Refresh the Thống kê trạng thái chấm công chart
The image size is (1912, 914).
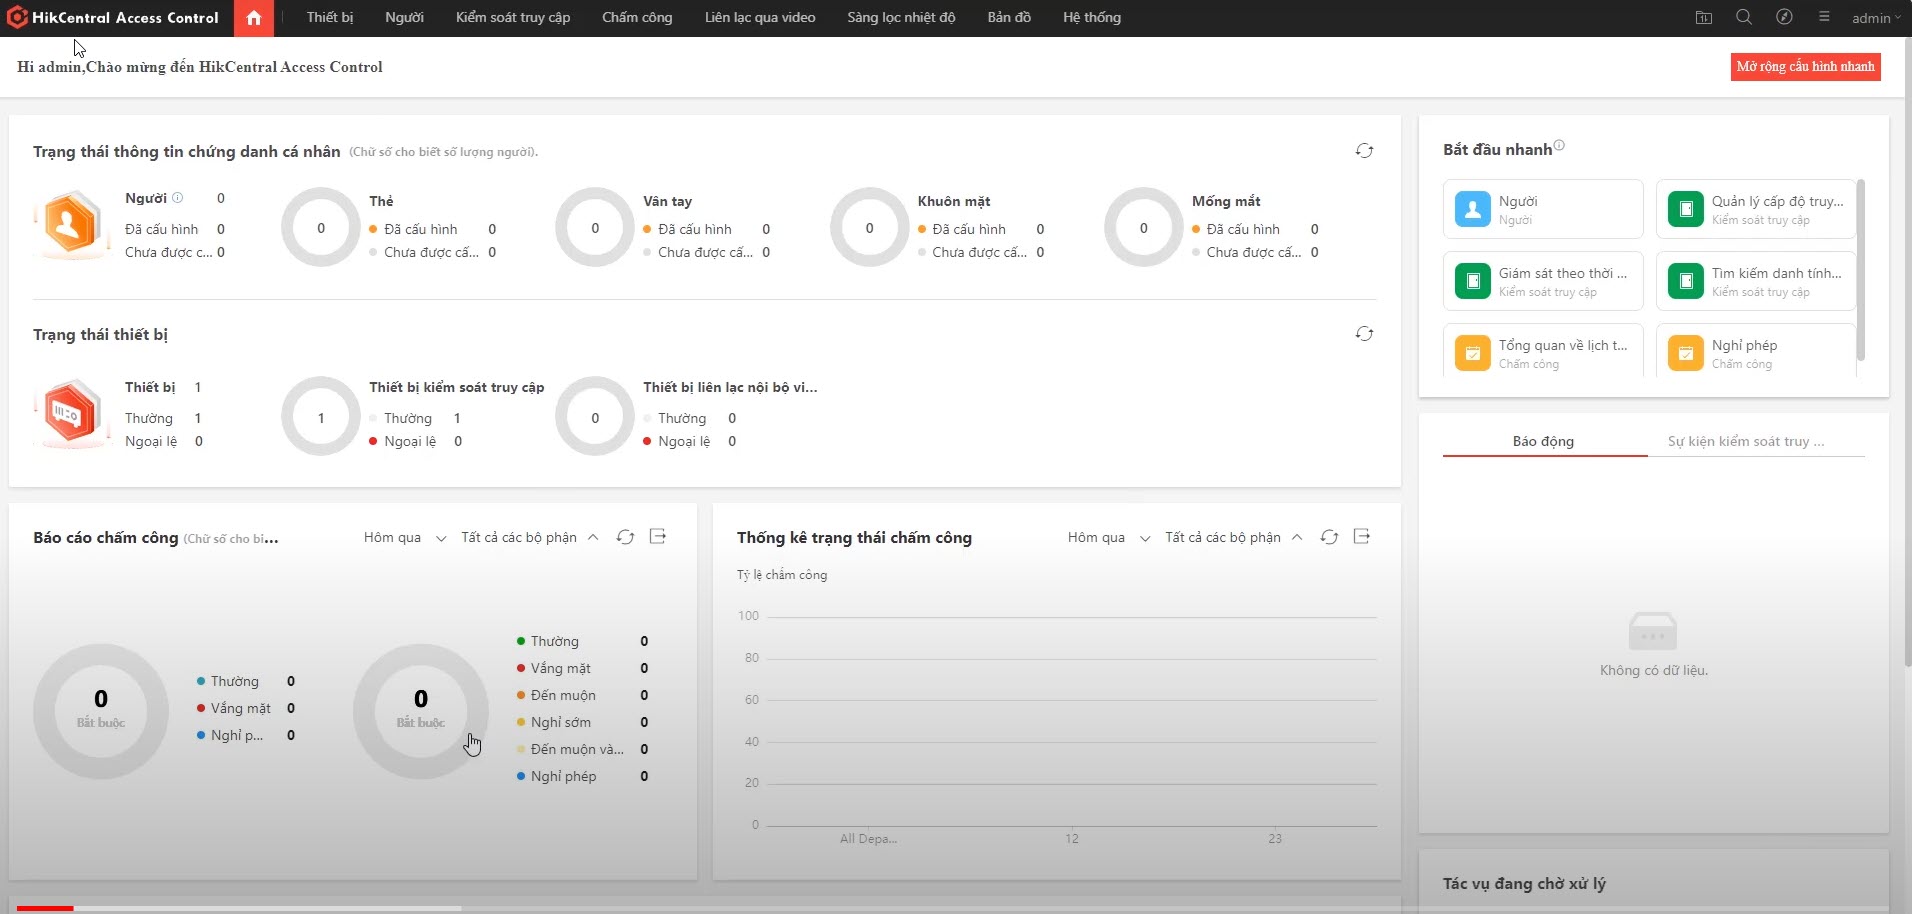click(x=1329, y=537)
